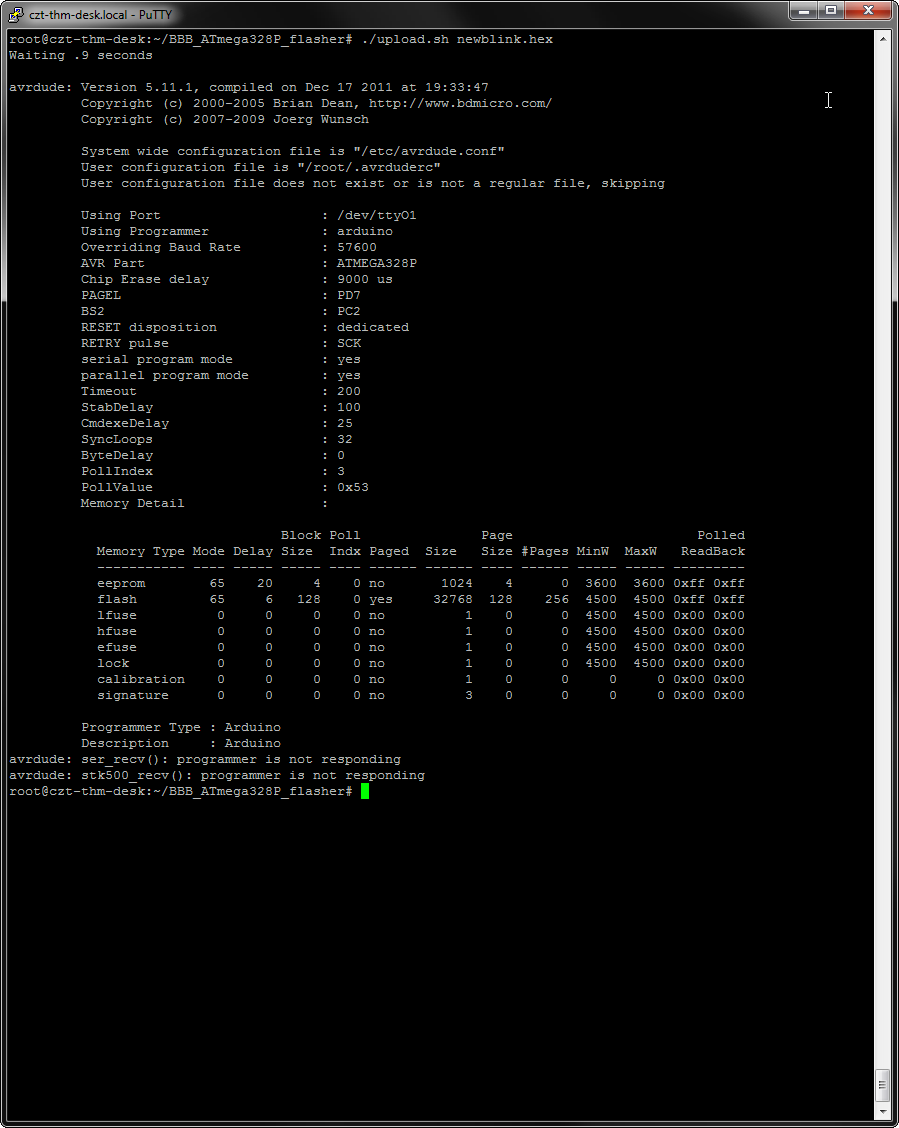This screenshot has width=899, height=1128.
Task: Click the Memory Detail label
Action: 132,504
